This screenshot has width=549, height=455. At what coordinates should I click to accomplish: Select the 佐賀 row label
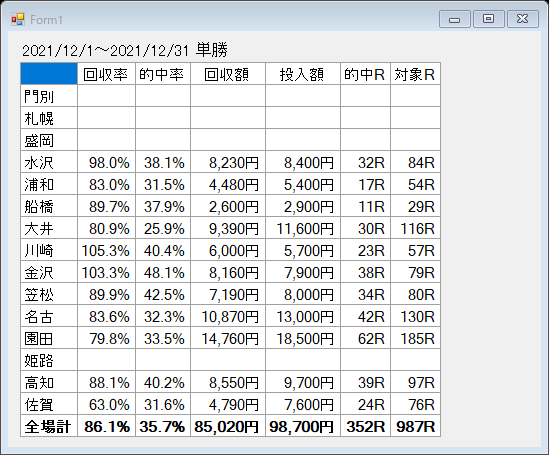pos(49,404)
